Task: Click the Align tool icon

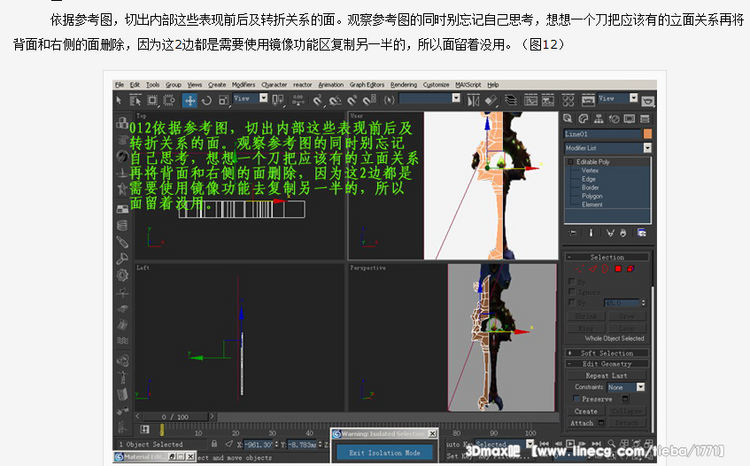Action: coord(491,100)
